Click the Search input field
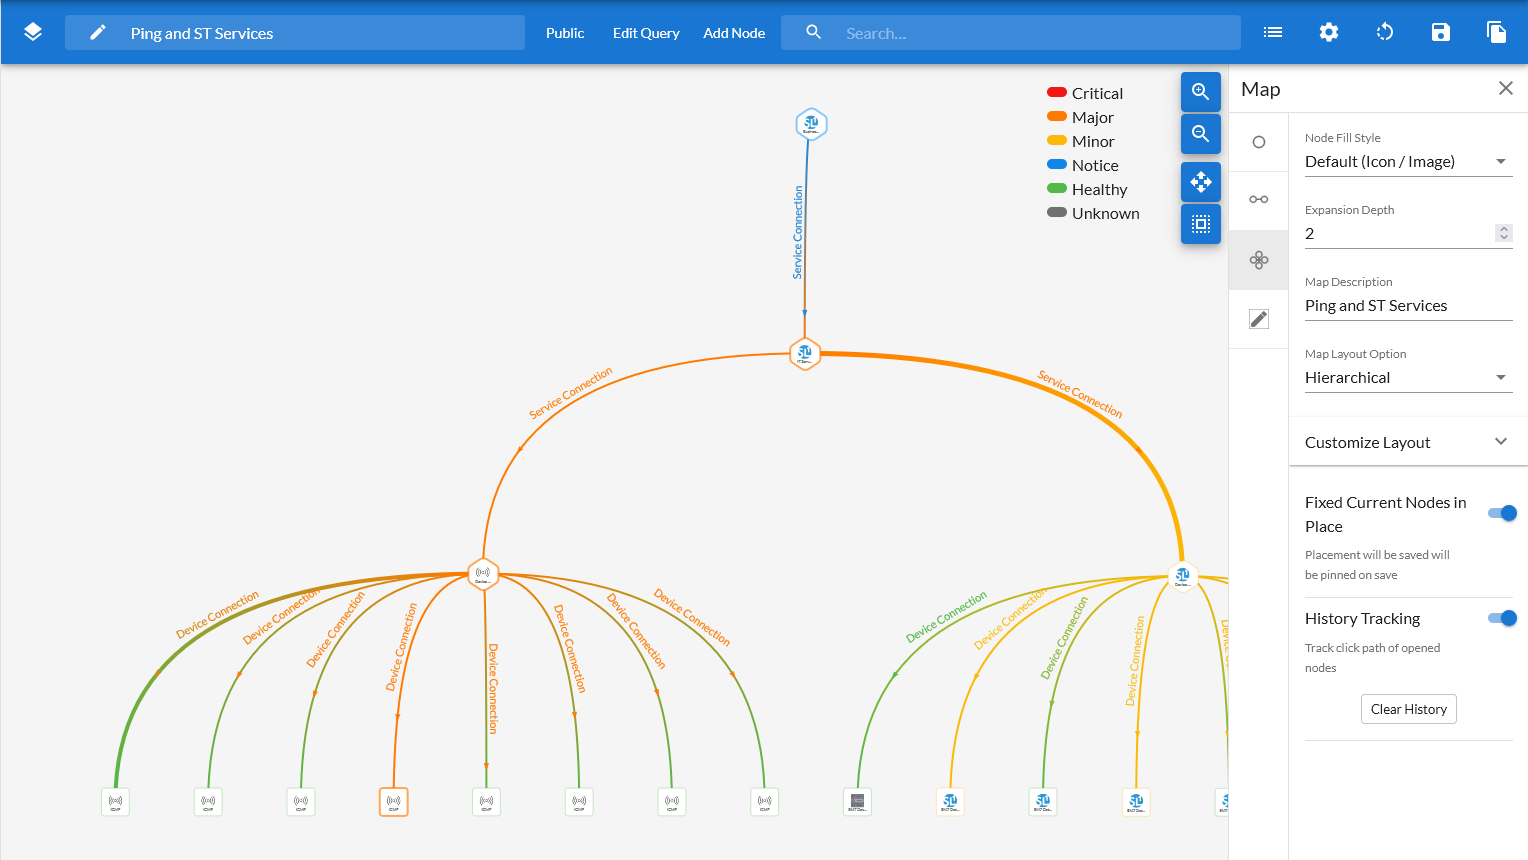Image resolution: width=1528 pixels, height=860 pixels. (1030, 33)
